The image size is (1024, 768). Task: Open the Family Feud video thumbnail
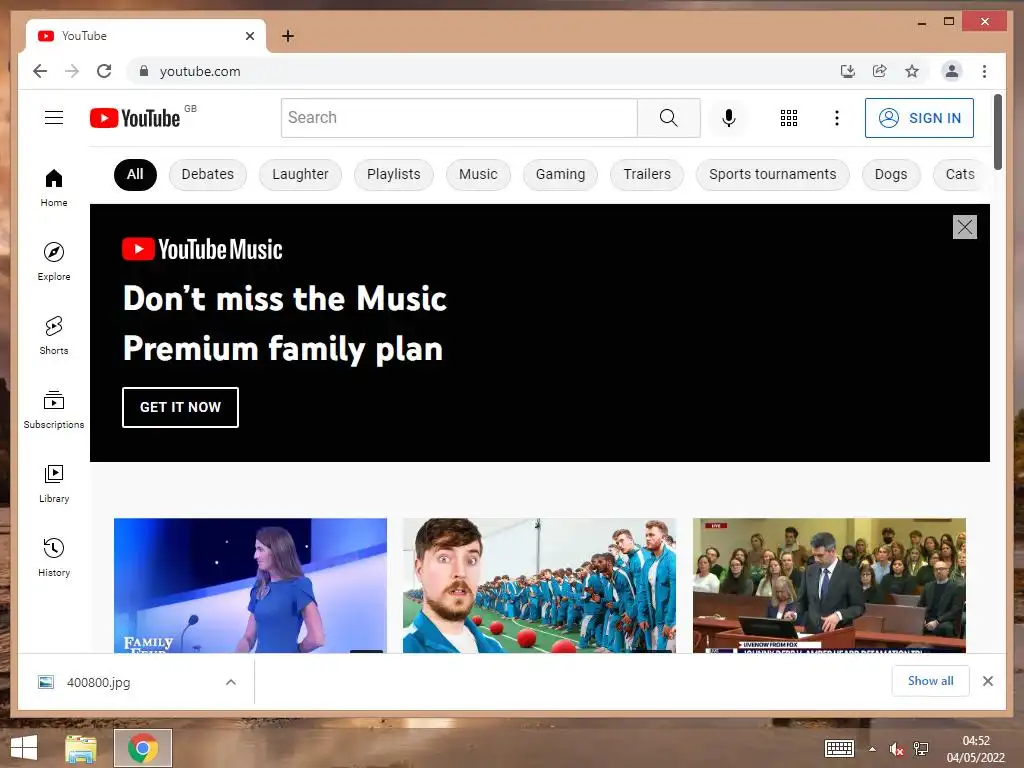click(250, 585)
